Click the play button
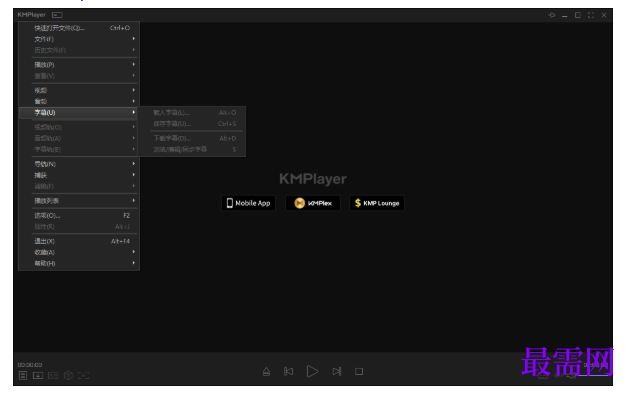633x393 pixels. click(312, 371)
